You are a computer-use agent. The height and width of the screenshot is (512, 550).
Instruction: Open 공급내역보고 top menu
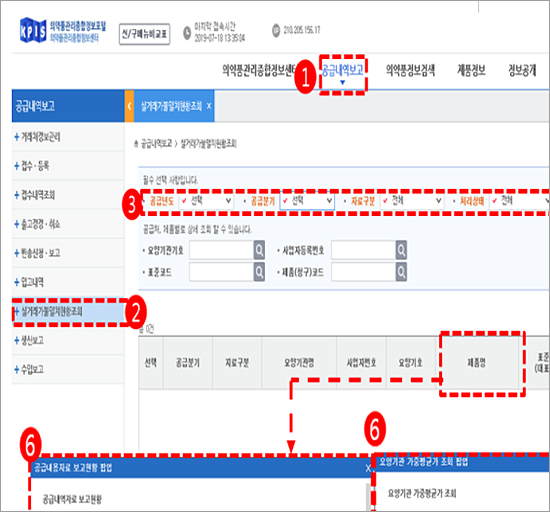[x=343, y=72]
